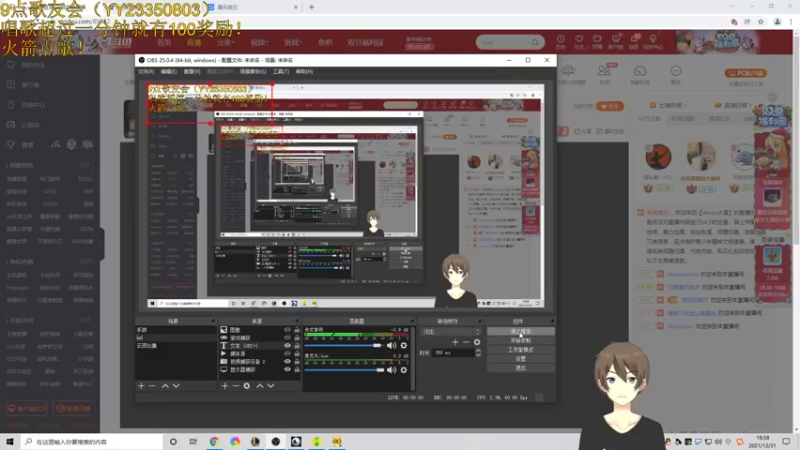Toggle visibility of the 窗口捕获 source
The image size is (800, 450).
[287, 338]
